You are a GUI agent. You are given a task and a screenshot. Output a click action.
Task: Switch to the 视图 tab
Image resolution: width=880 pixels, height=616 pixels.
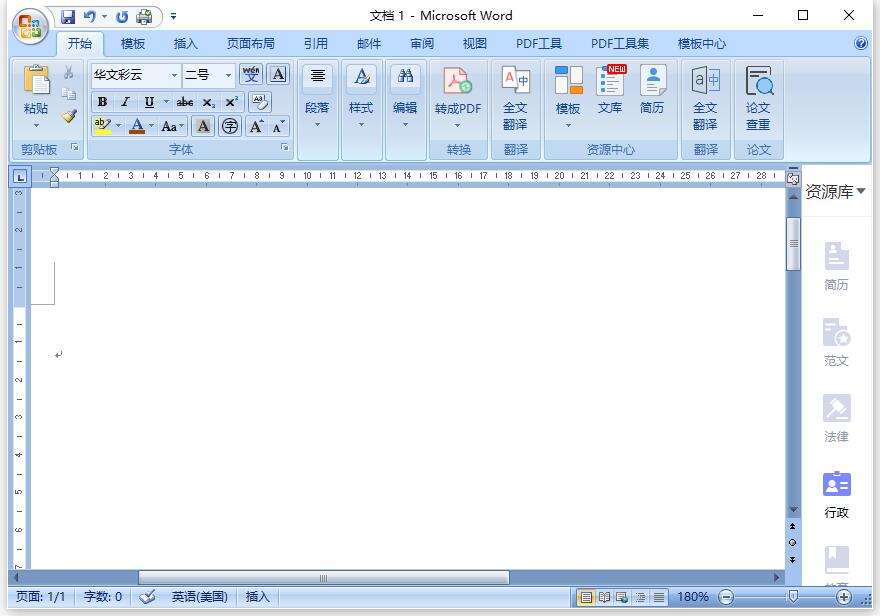(x=474, y=44)
